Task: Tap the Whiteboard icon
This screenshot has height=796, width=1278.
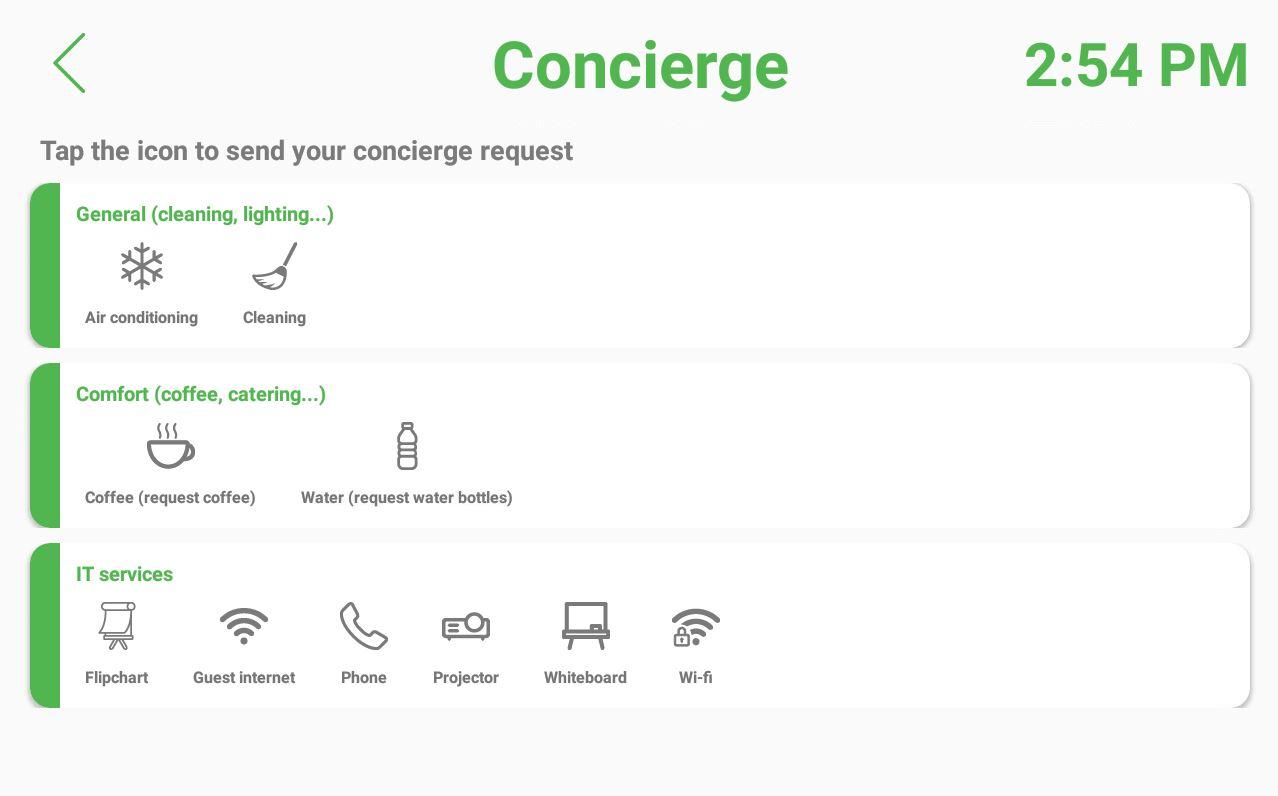Action: point(585,626)
